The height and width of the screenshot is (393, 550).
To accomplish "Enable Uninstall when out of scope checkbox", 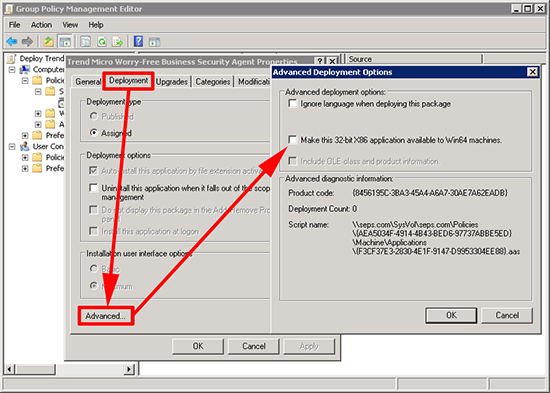I will click(x=93, y=188).
